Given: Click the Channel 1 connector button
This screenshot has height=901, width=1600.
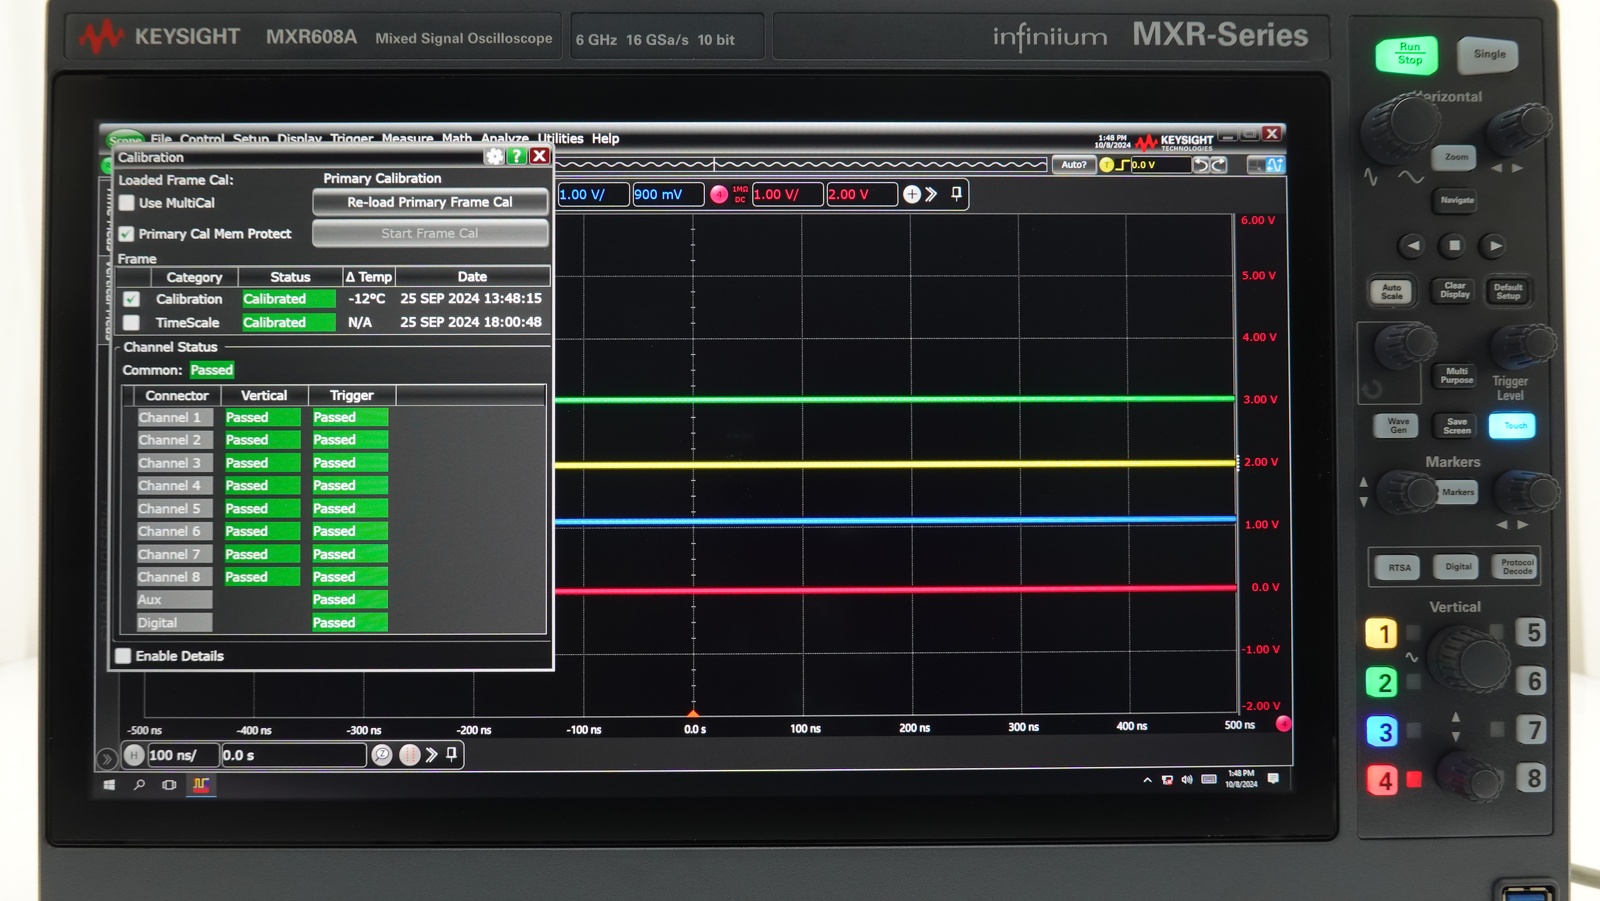Looking at the screenshot, I should (x=174, y=418).
